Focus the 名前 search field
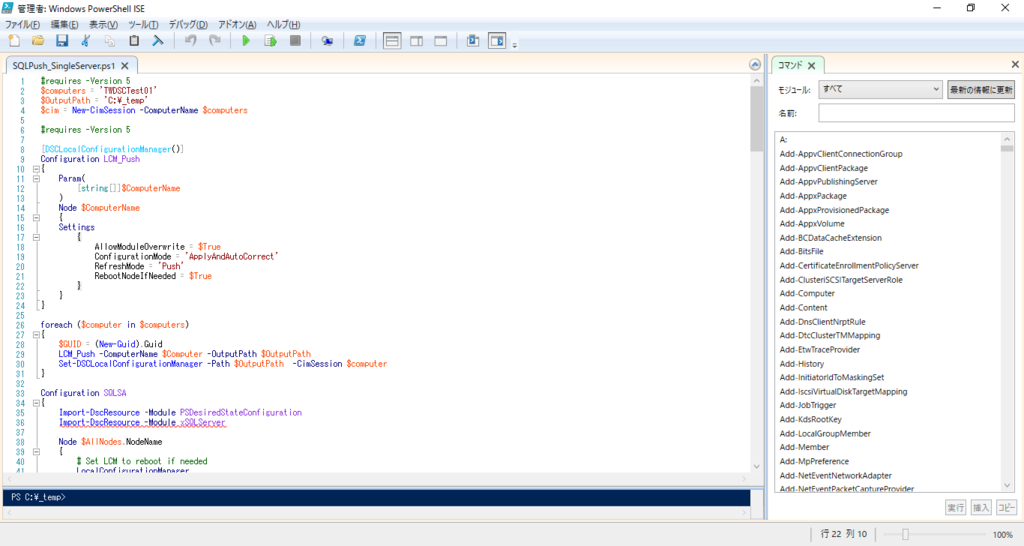The image size is (1024, 546). click(x=916, y=113)
